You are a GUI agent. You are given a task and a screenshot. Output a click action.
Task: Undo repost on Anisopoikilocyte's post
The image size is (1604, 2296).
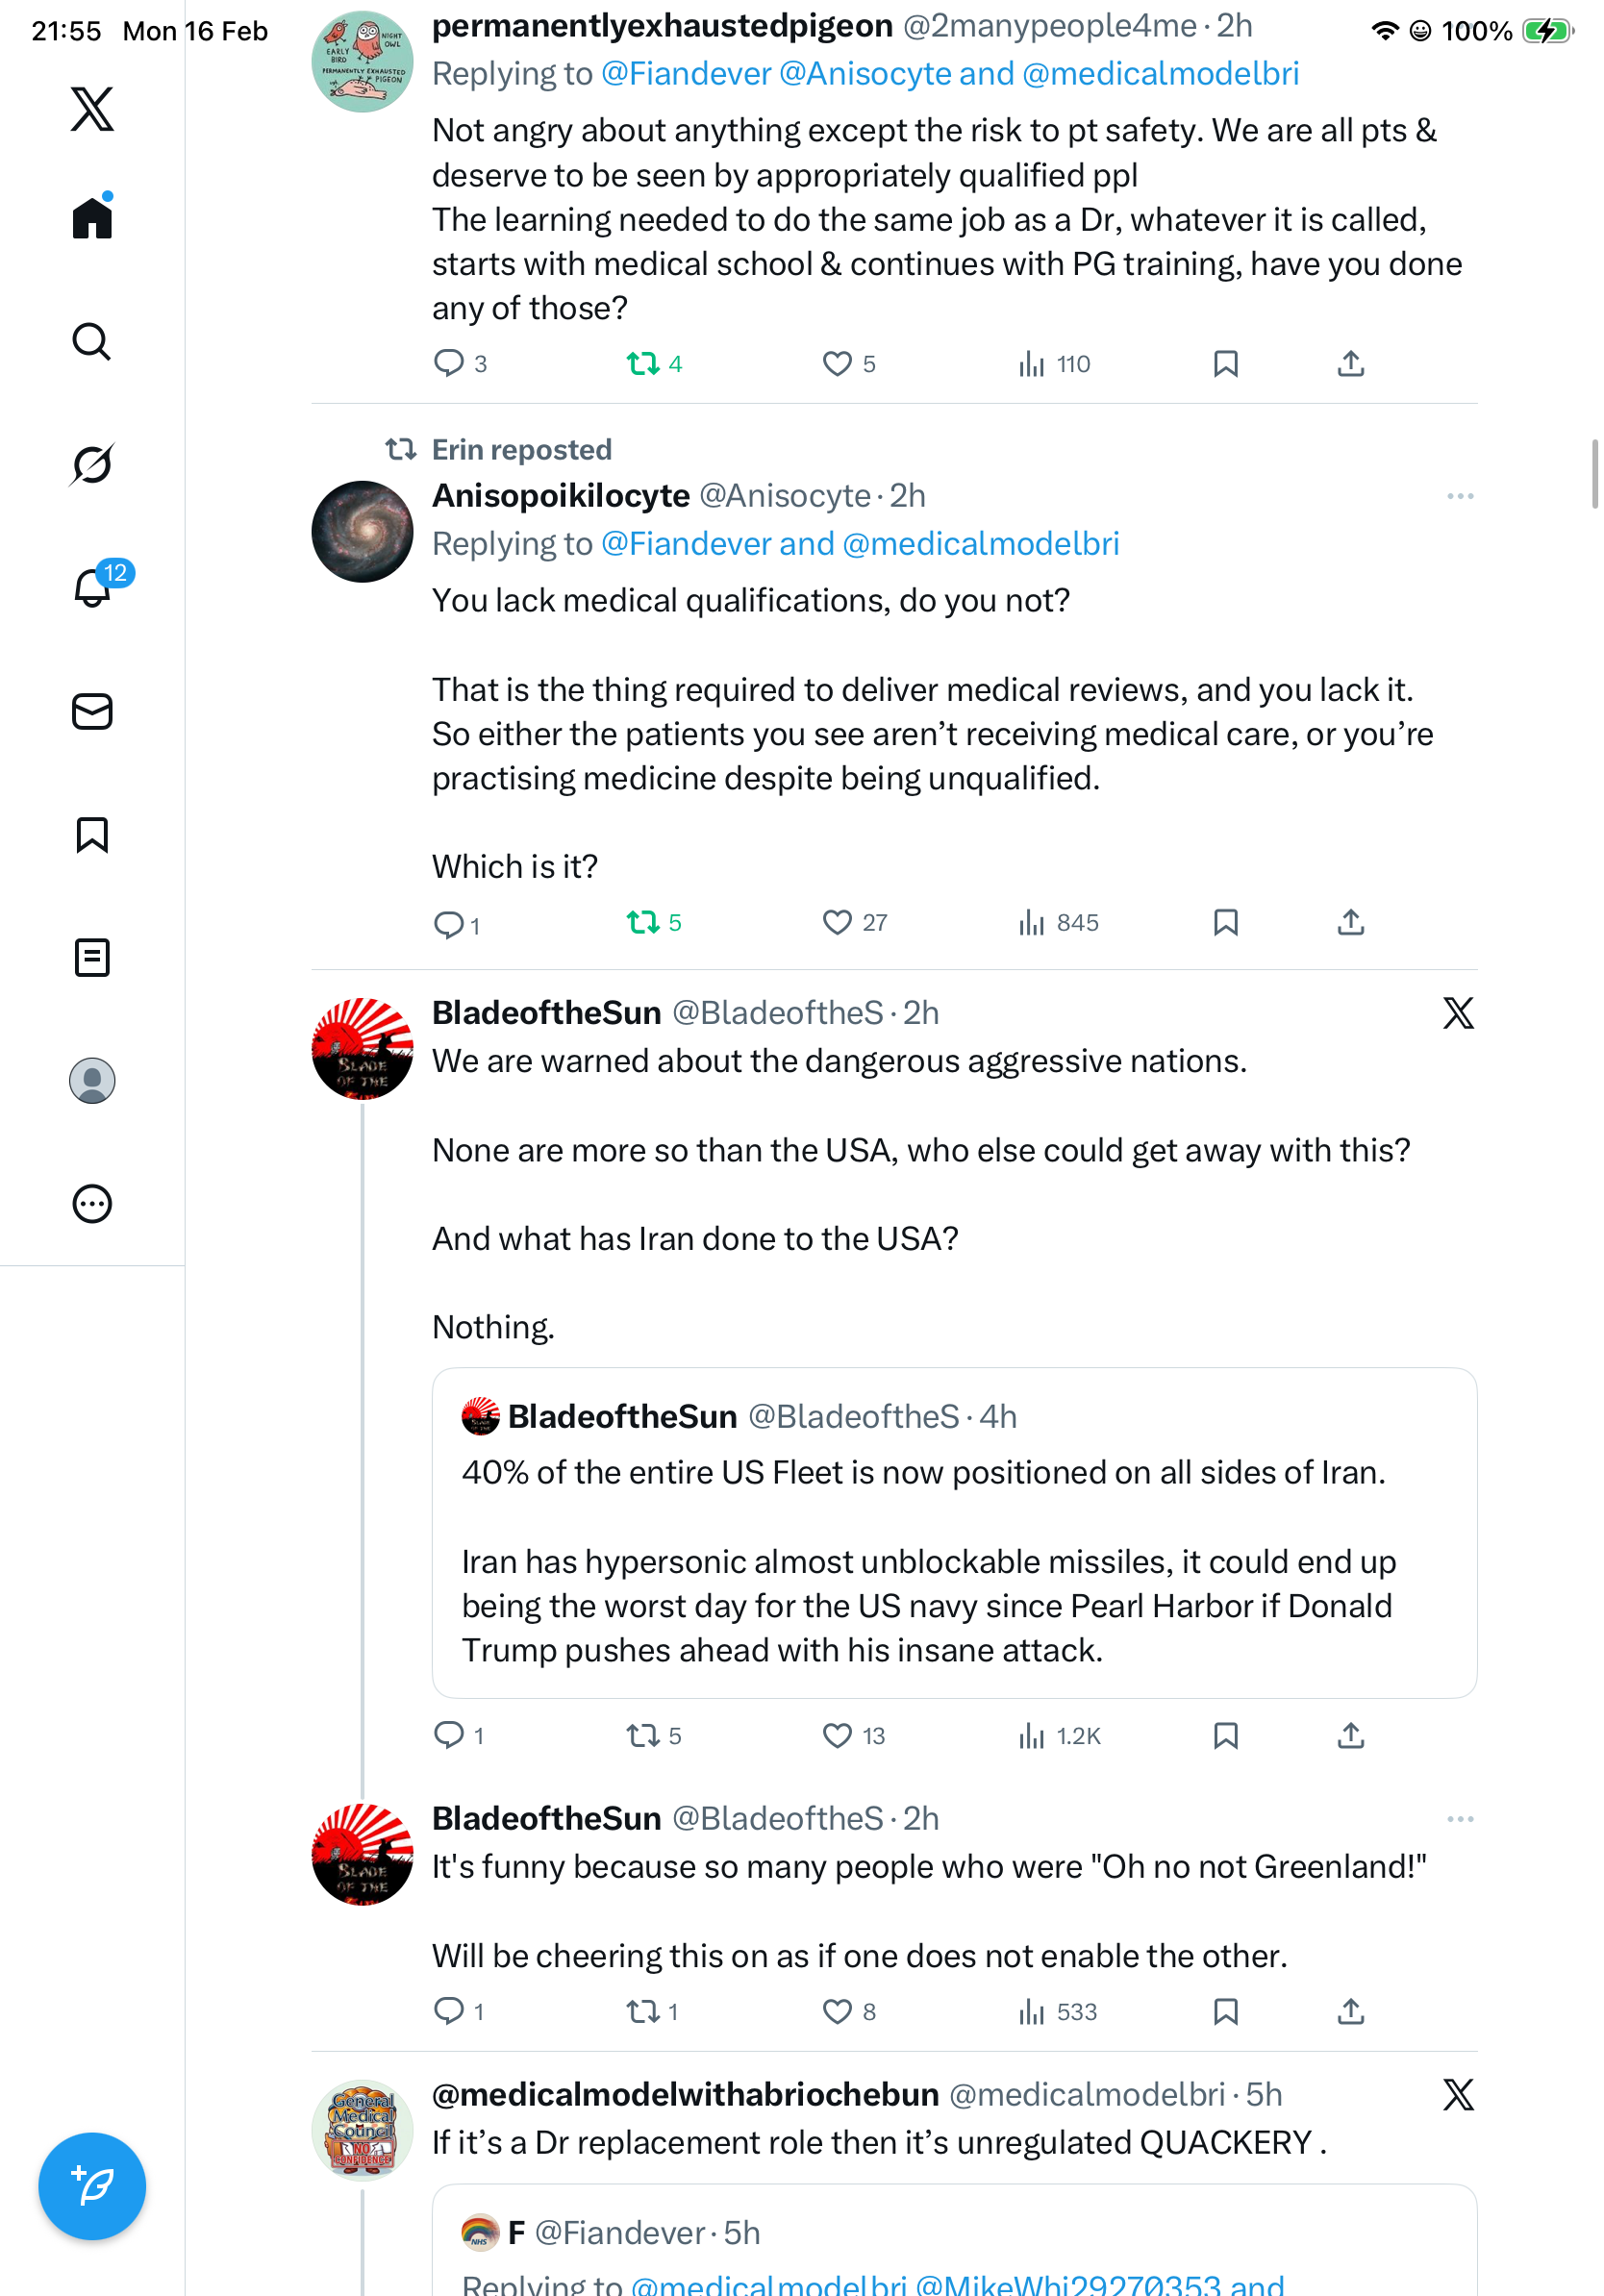pyautogui.click(x=643, y=922)
